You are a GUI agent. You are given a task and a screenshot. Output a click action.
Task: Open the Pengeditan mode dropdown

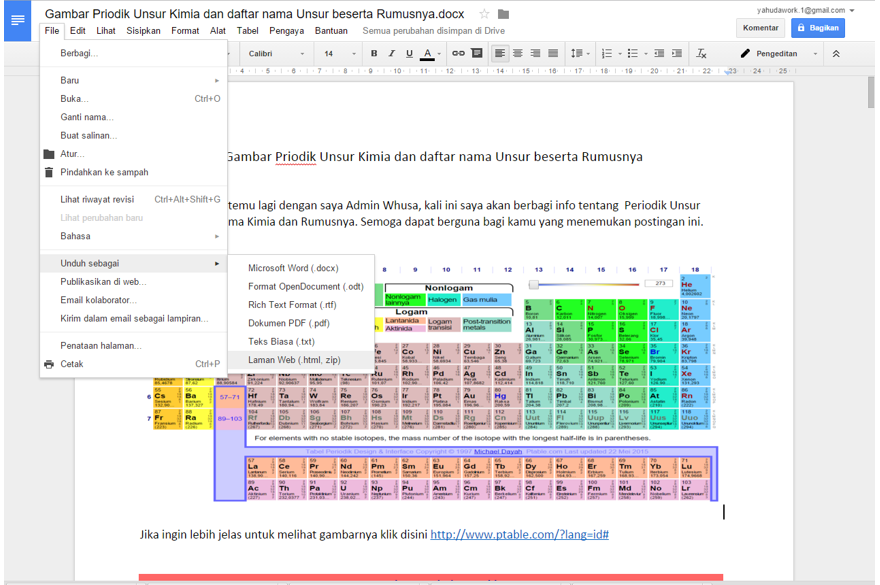tap(779, 54)
